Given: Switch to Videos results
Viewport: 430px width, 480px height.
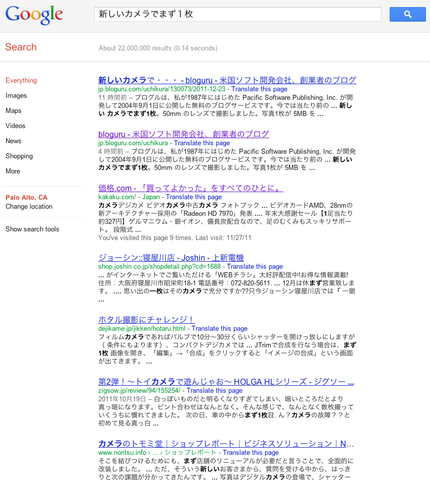Looking at the screenshot, I should click(x=15, y=126).
